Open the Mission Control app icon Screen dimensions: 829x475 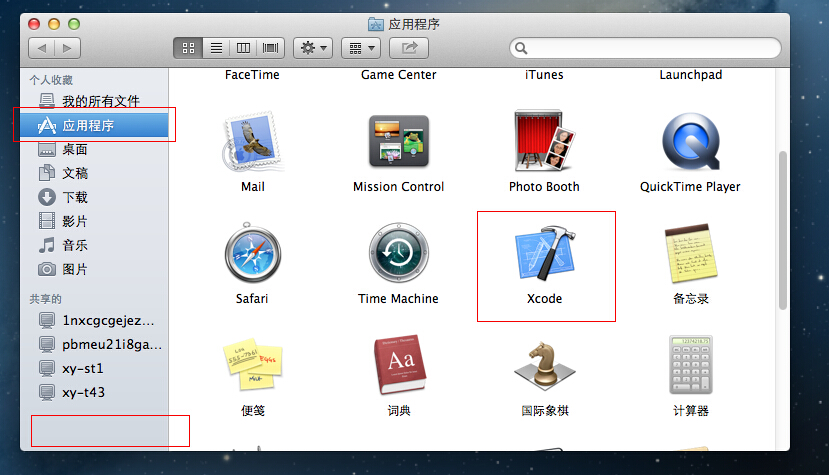pos(399,141)
